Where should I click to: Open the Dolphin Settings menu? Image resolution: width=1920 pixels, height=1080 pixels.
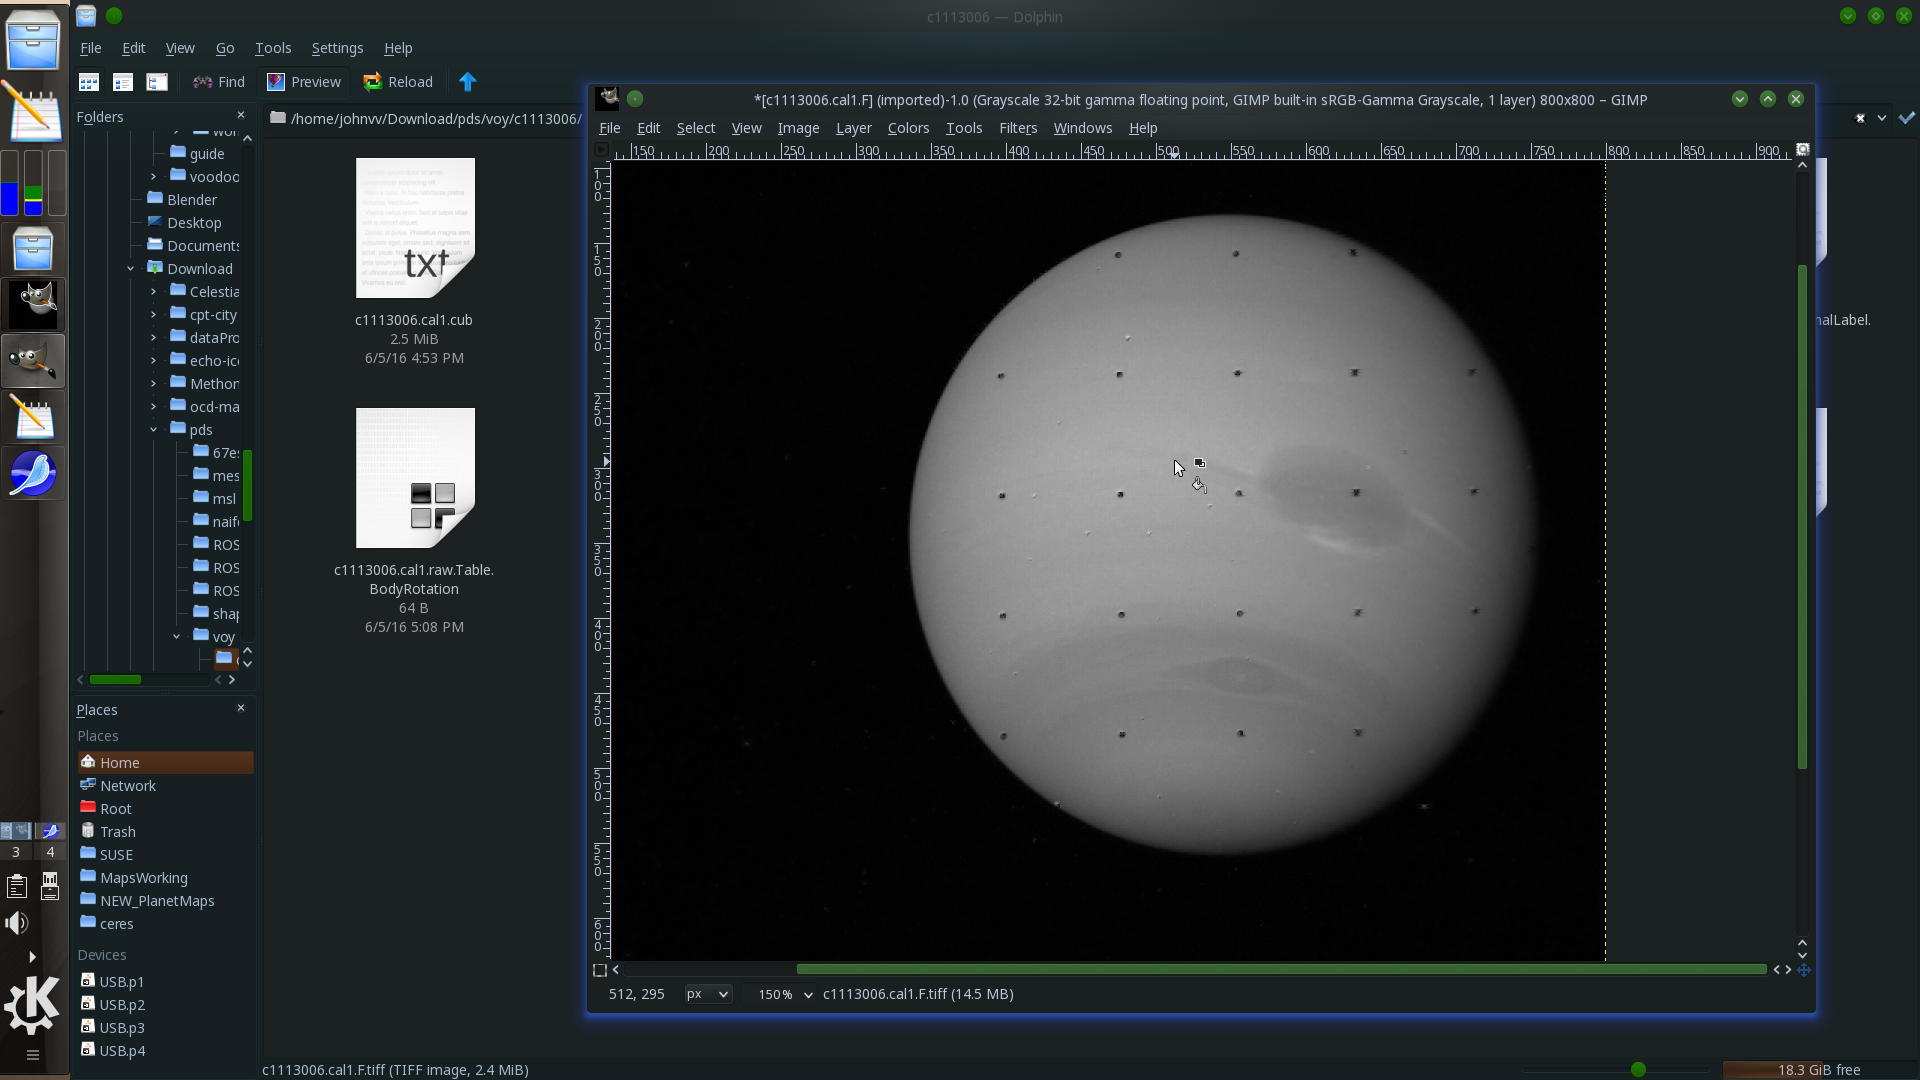(x=337, y=48)
